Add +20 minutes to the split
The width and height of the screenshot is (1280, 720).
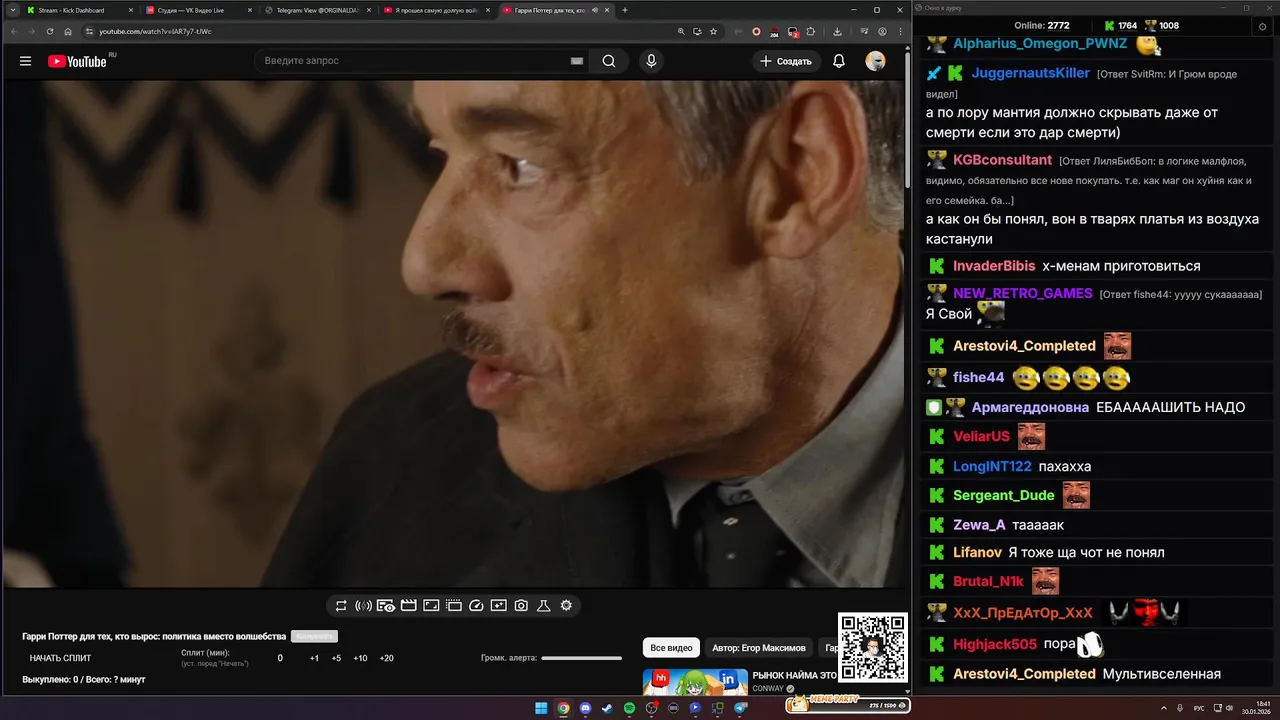(386, 658)
